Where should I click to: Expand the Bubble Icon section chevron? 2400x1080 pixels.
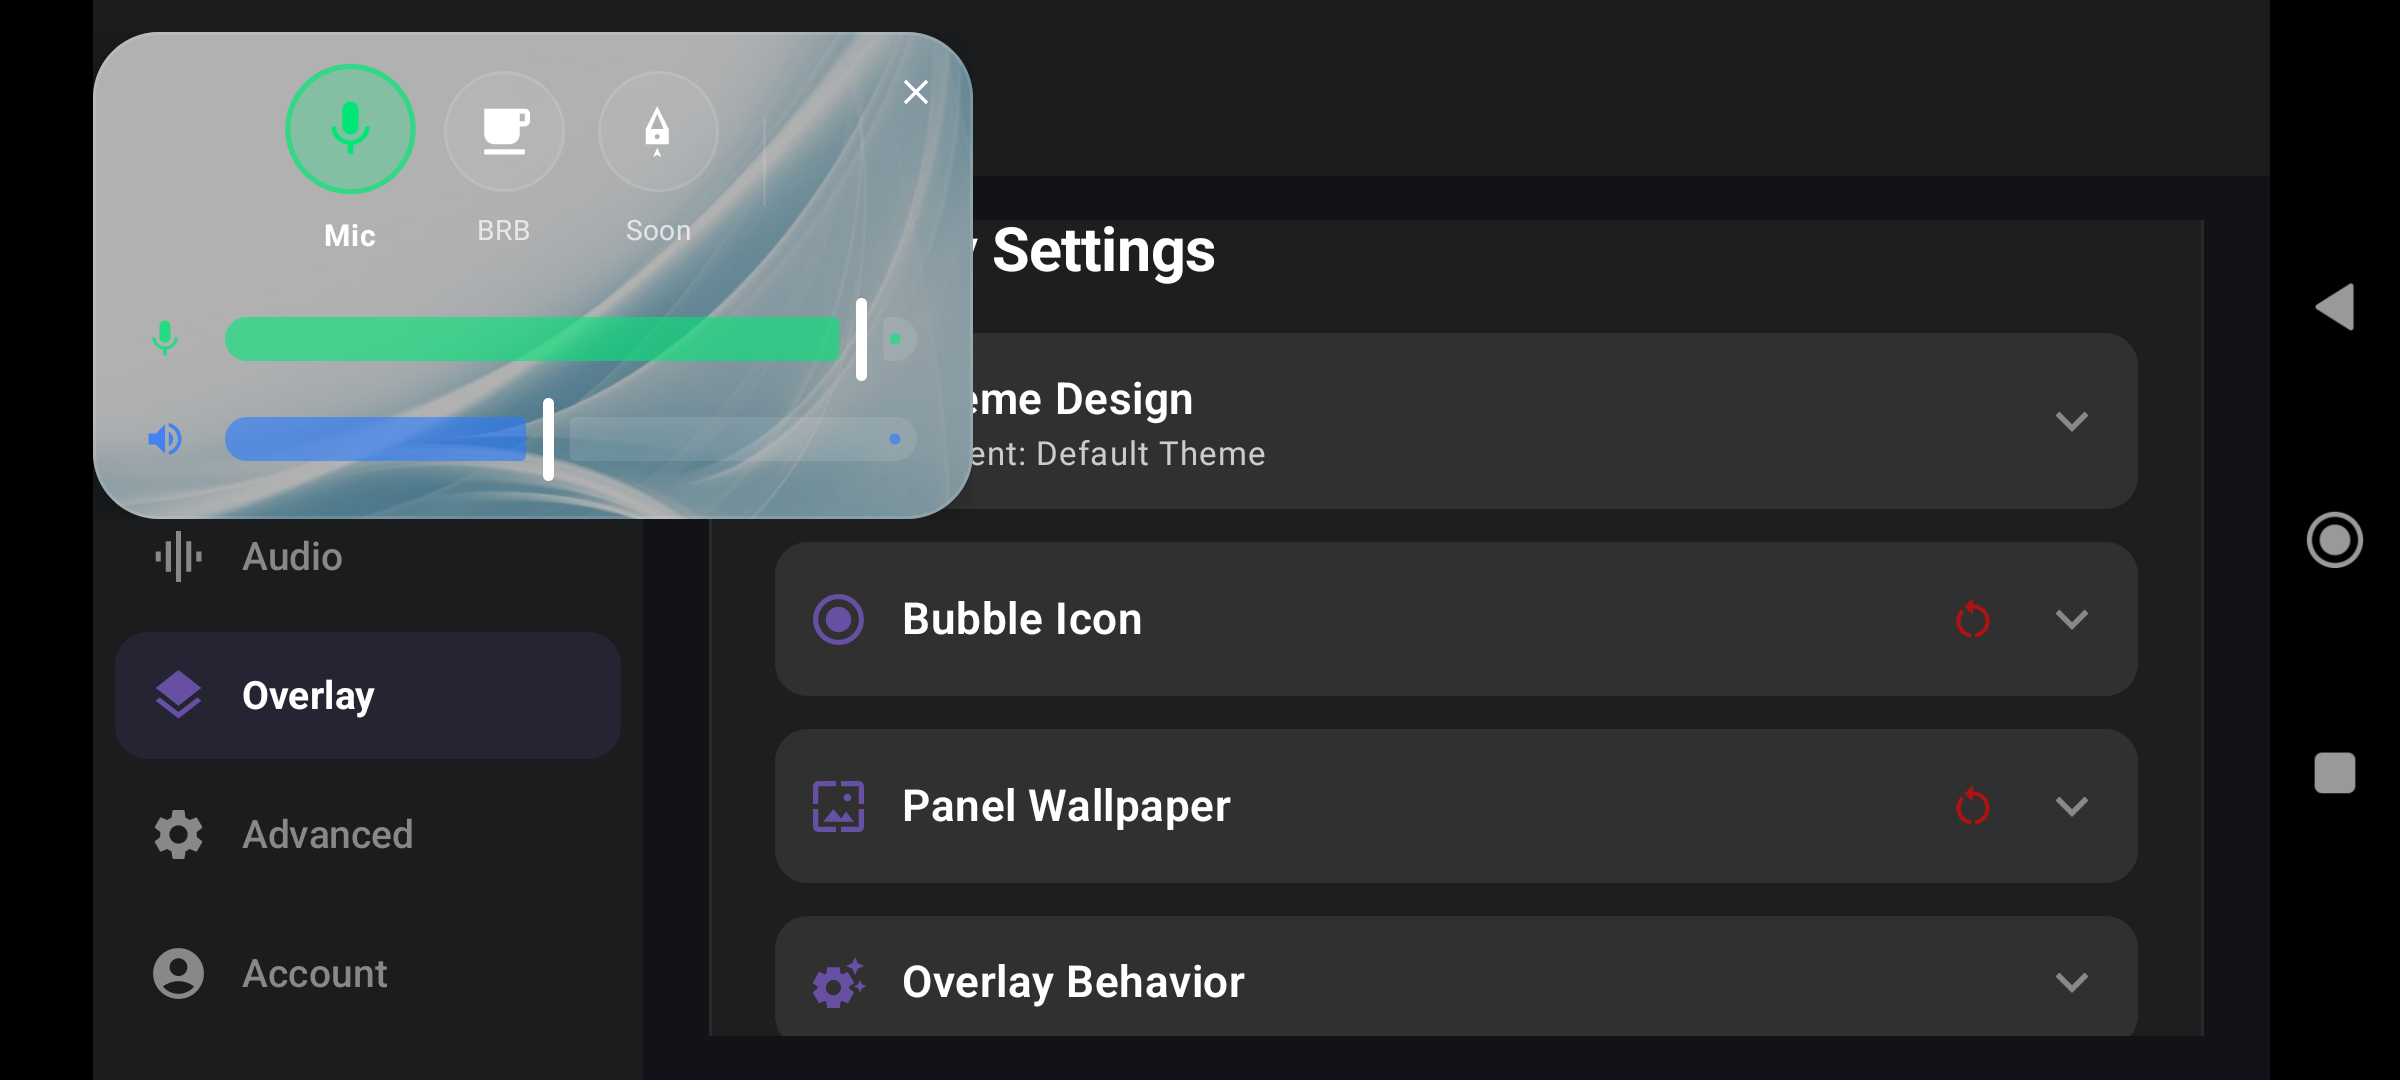[x=2072, y=620]
